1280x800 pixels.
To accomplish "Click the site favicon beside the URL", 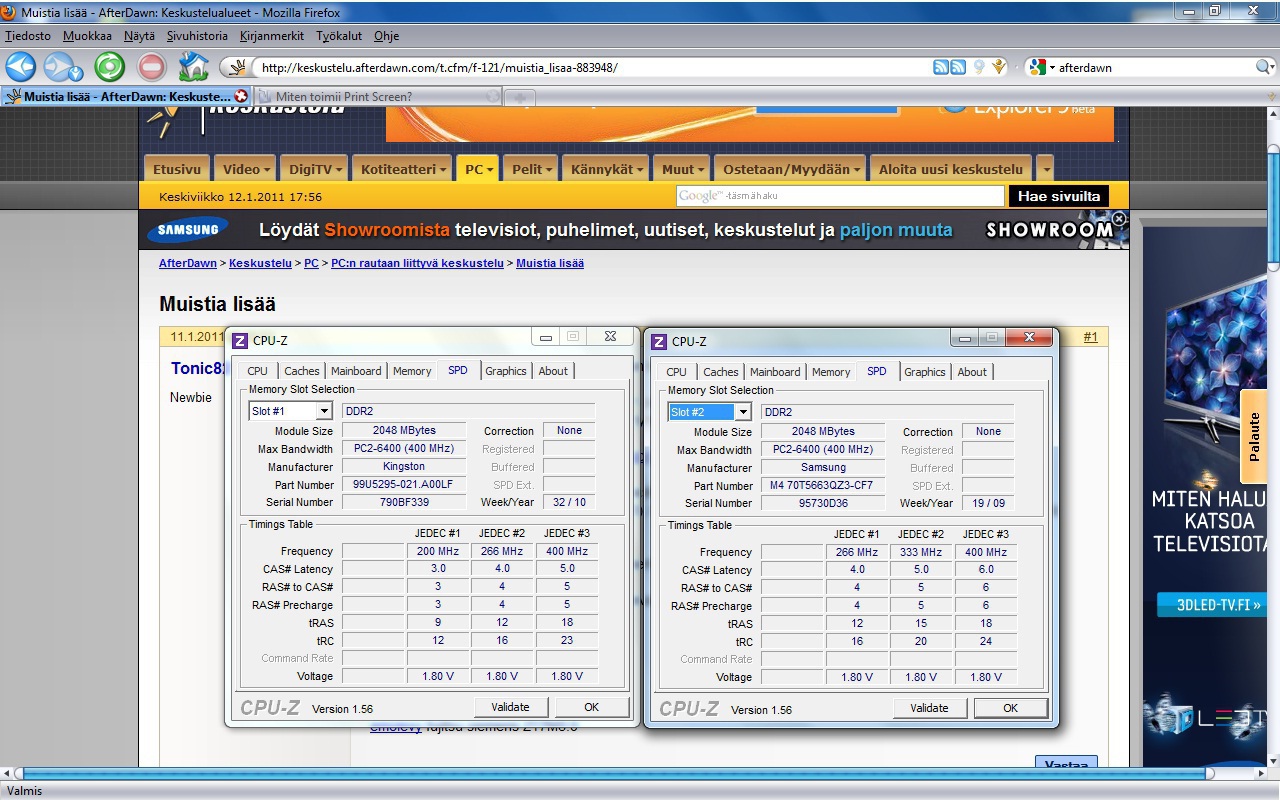I will [x=237, y=67].
